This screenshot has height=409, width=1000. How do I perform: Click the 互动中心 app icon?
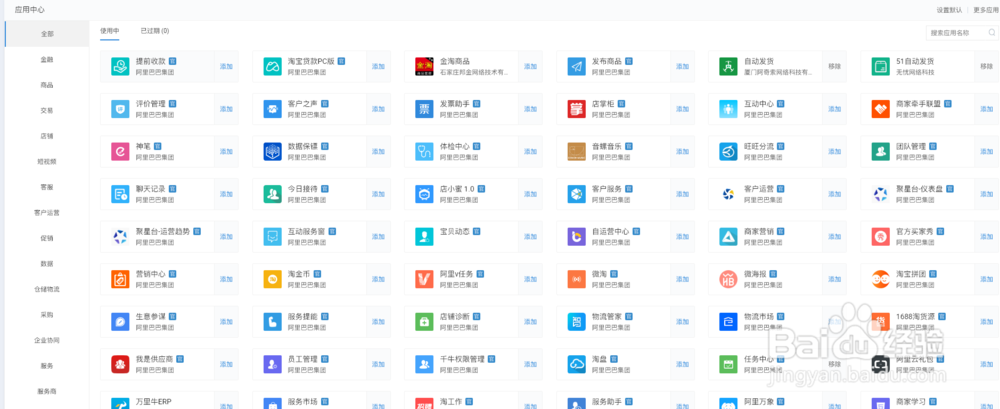tap(728, 109)
